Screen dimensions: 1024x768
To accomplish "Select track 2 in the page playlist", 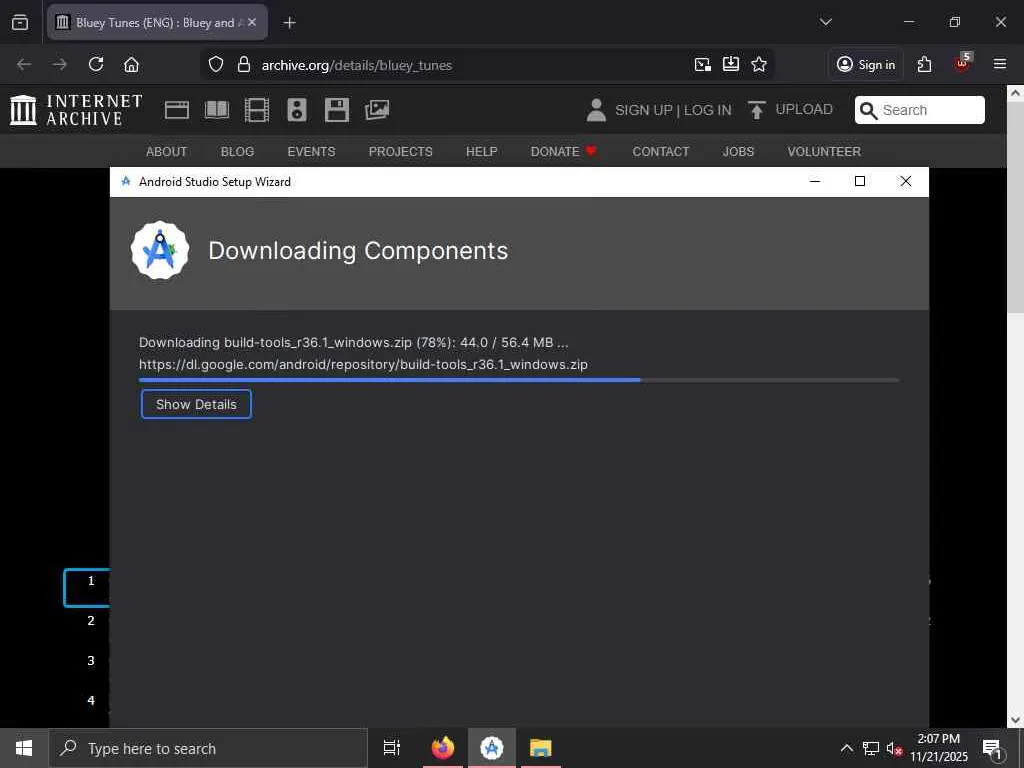I will (91, 620).
